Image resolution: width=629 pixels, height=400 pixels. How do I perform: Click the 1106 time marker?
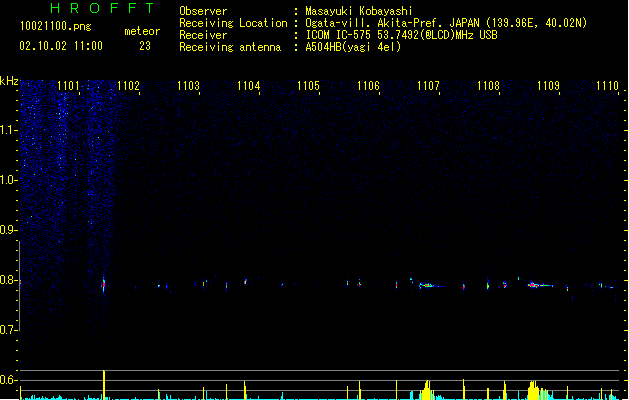pos(368,86)
